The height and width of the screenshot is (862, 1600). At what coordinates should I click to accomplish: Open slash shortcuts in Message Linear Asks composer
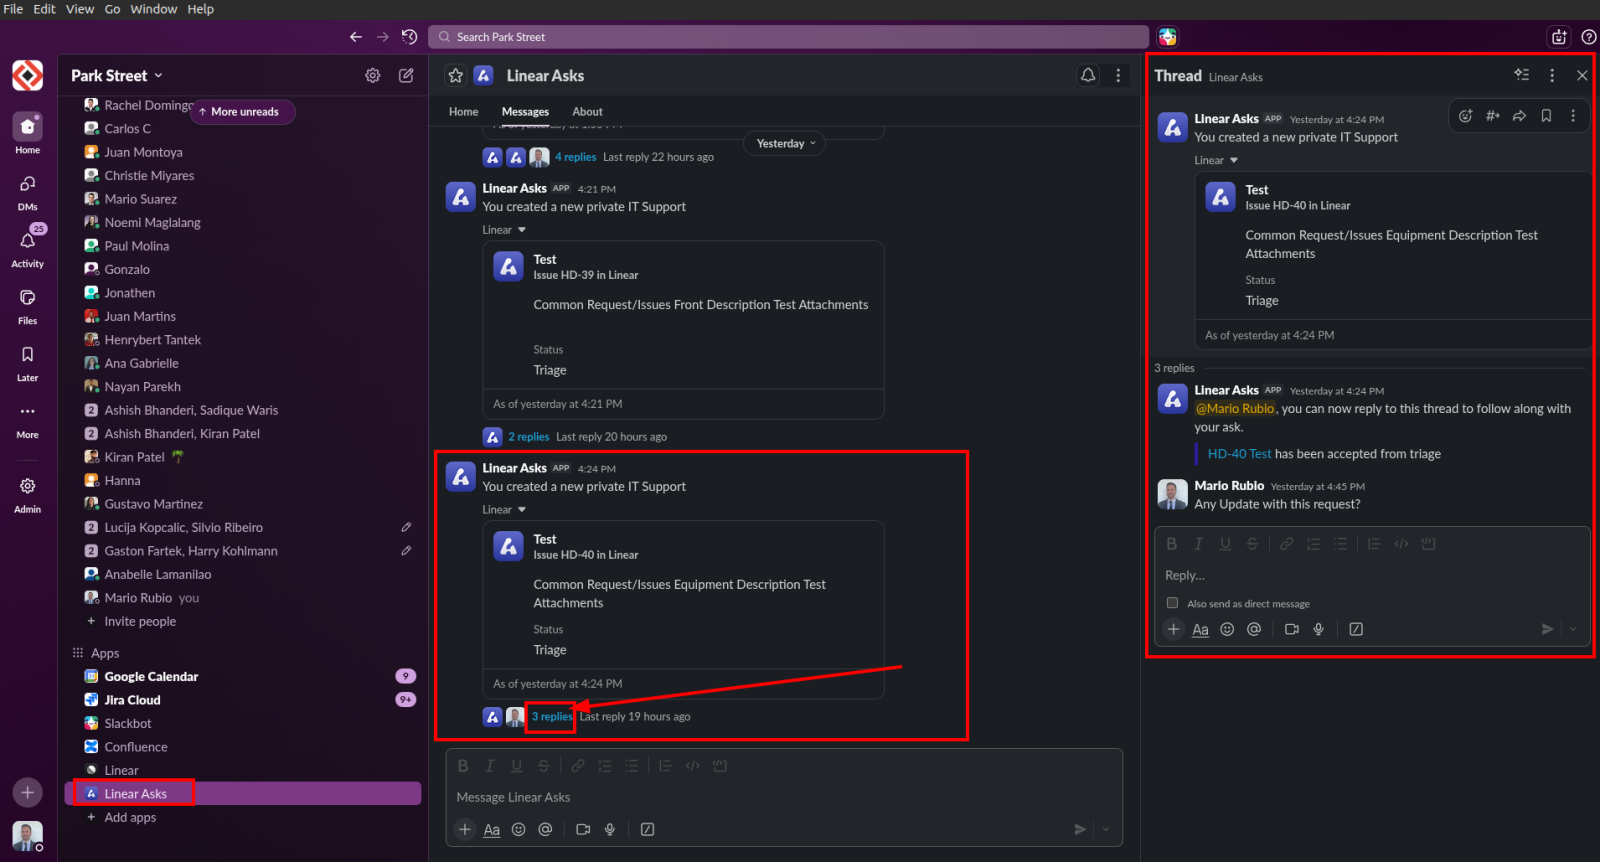(647, 829)
